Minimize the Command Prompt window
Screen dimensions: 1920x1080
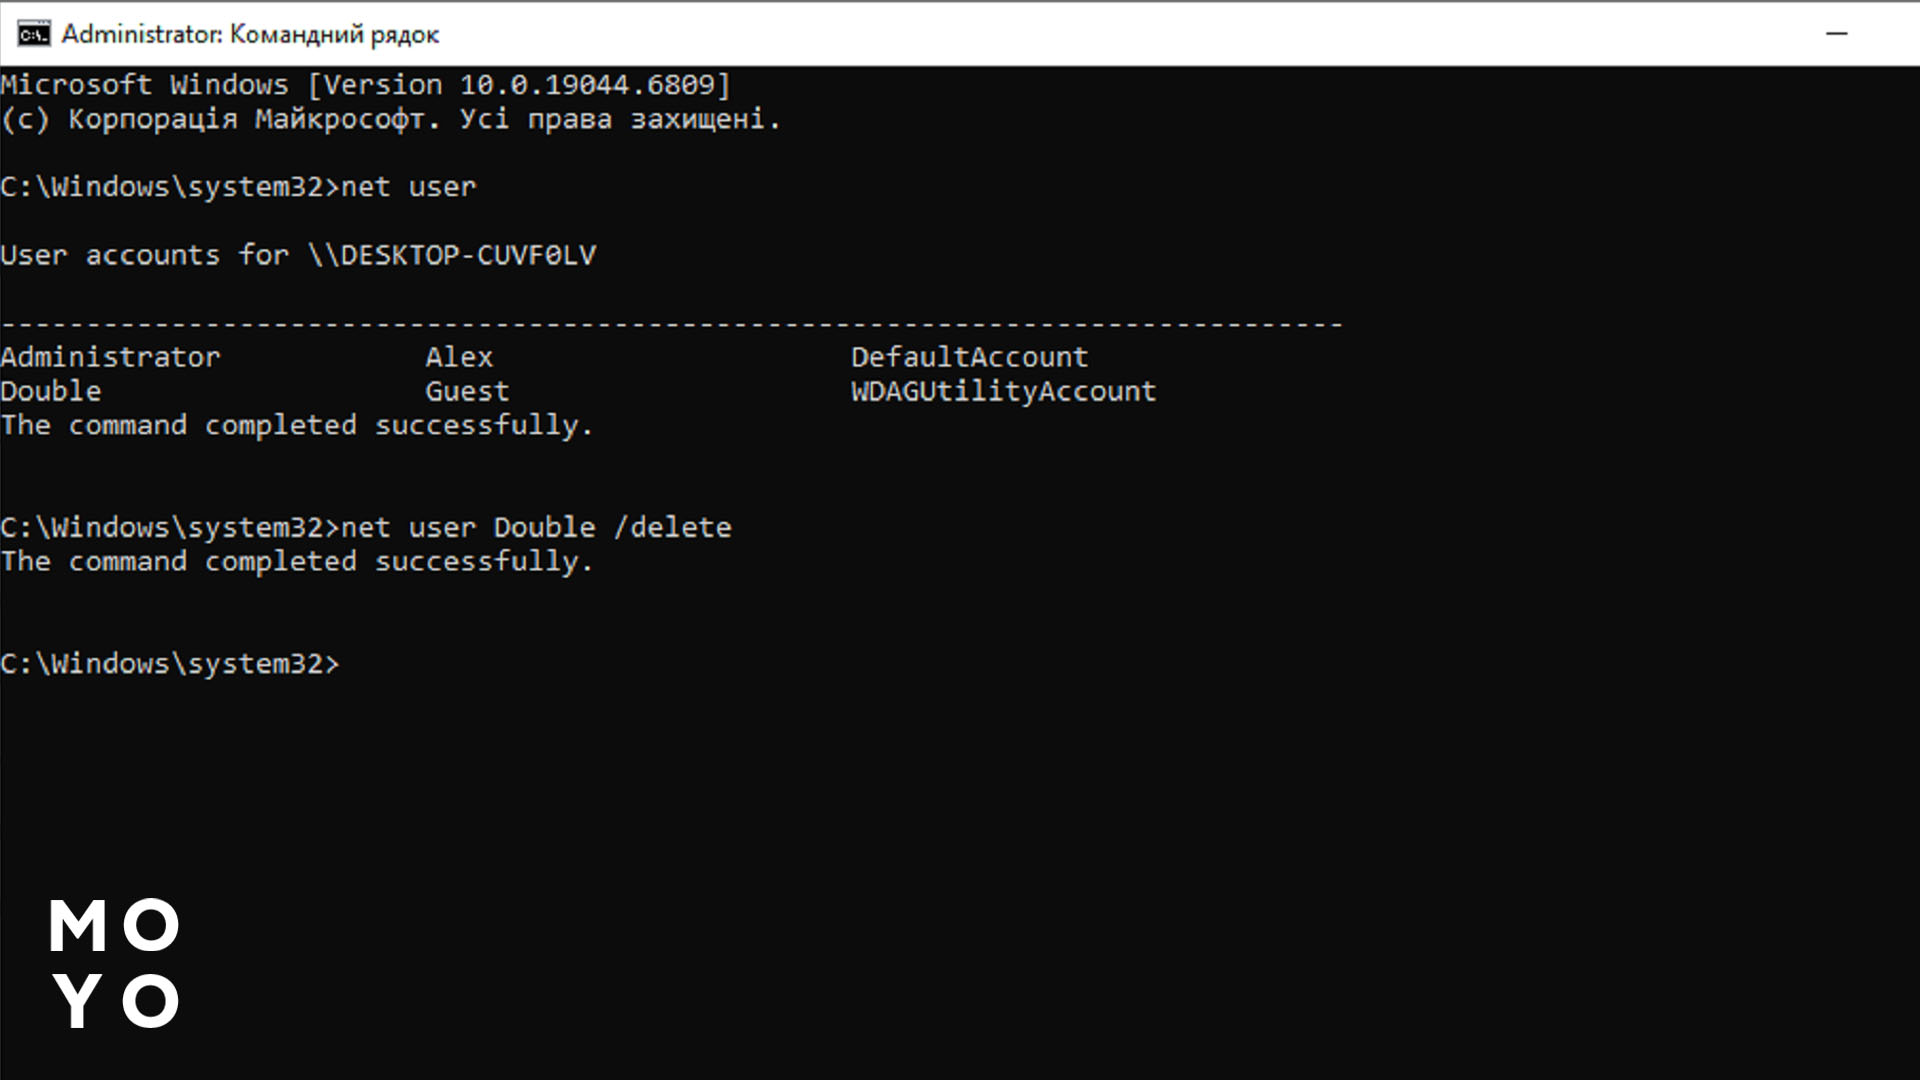(x=1836, y=34)
